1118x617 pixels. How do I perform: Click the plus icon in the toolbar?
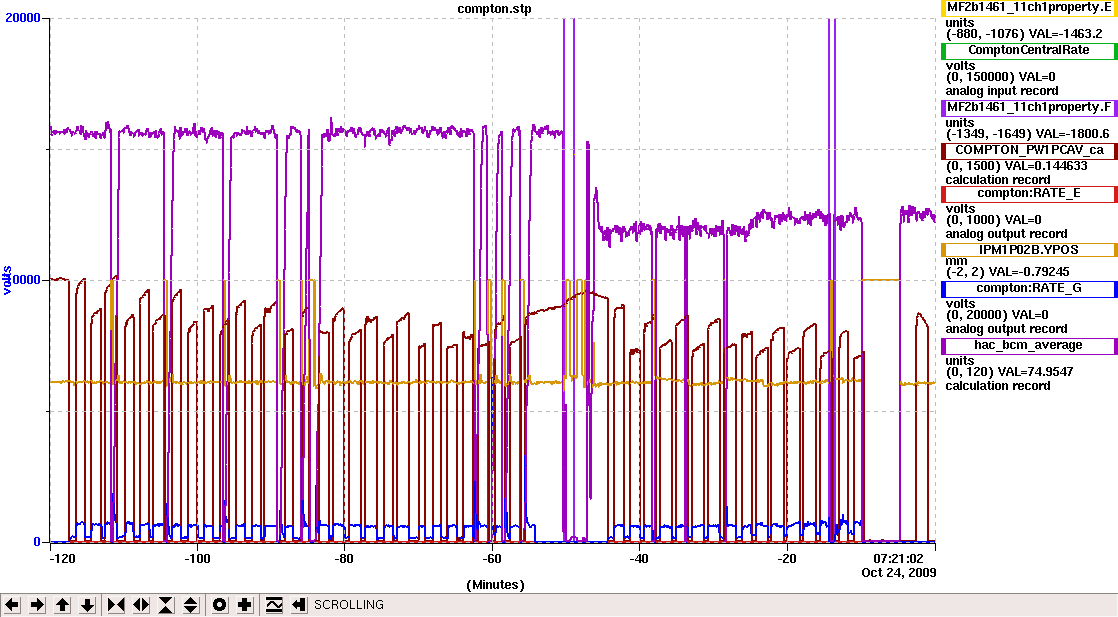245,605
